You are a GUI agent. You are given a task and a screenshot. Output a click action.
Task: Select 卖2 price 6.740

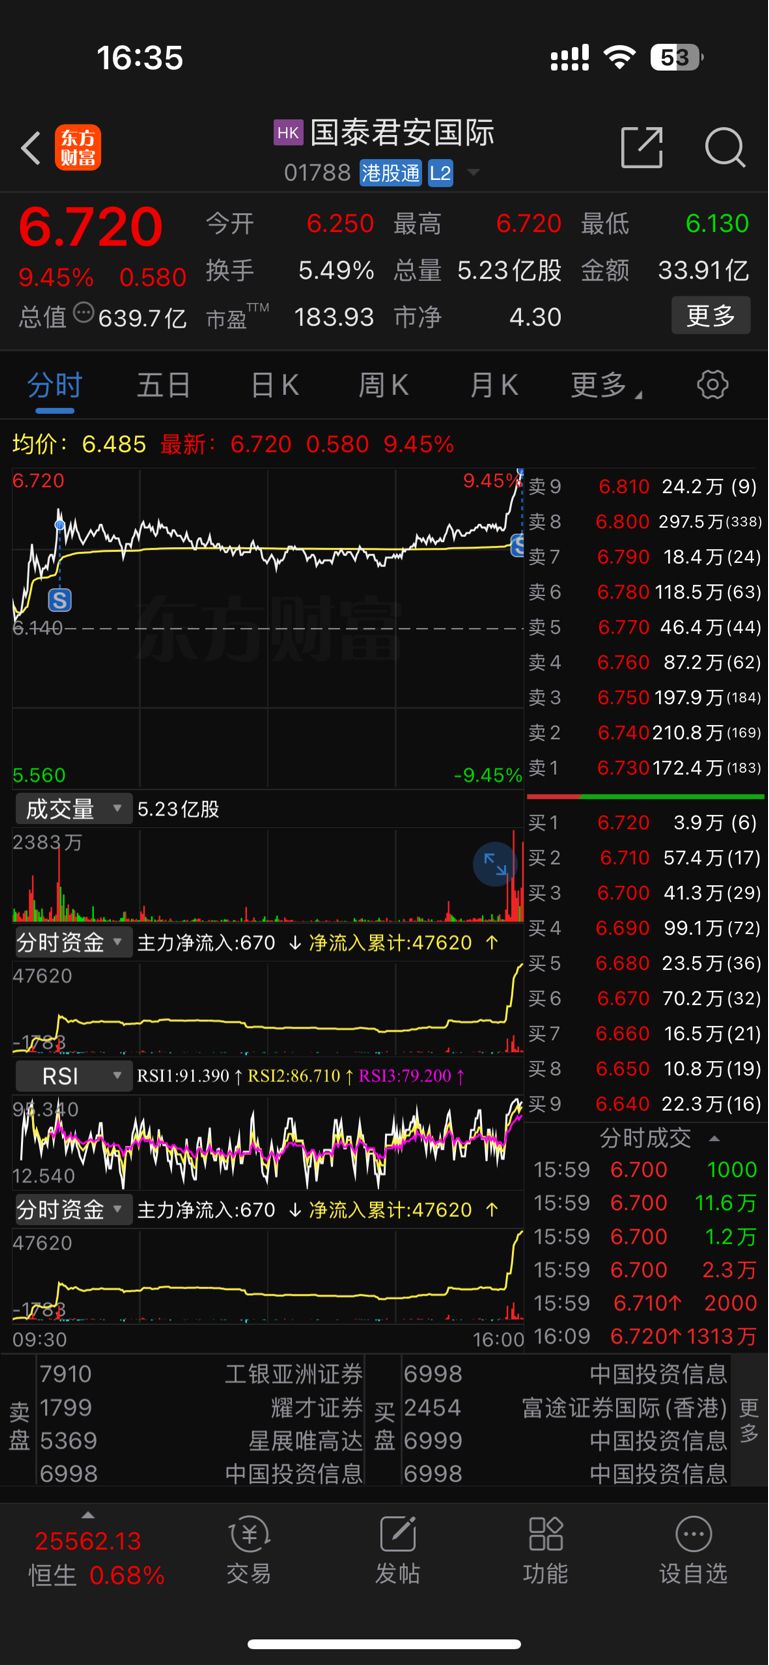[623, 733]
